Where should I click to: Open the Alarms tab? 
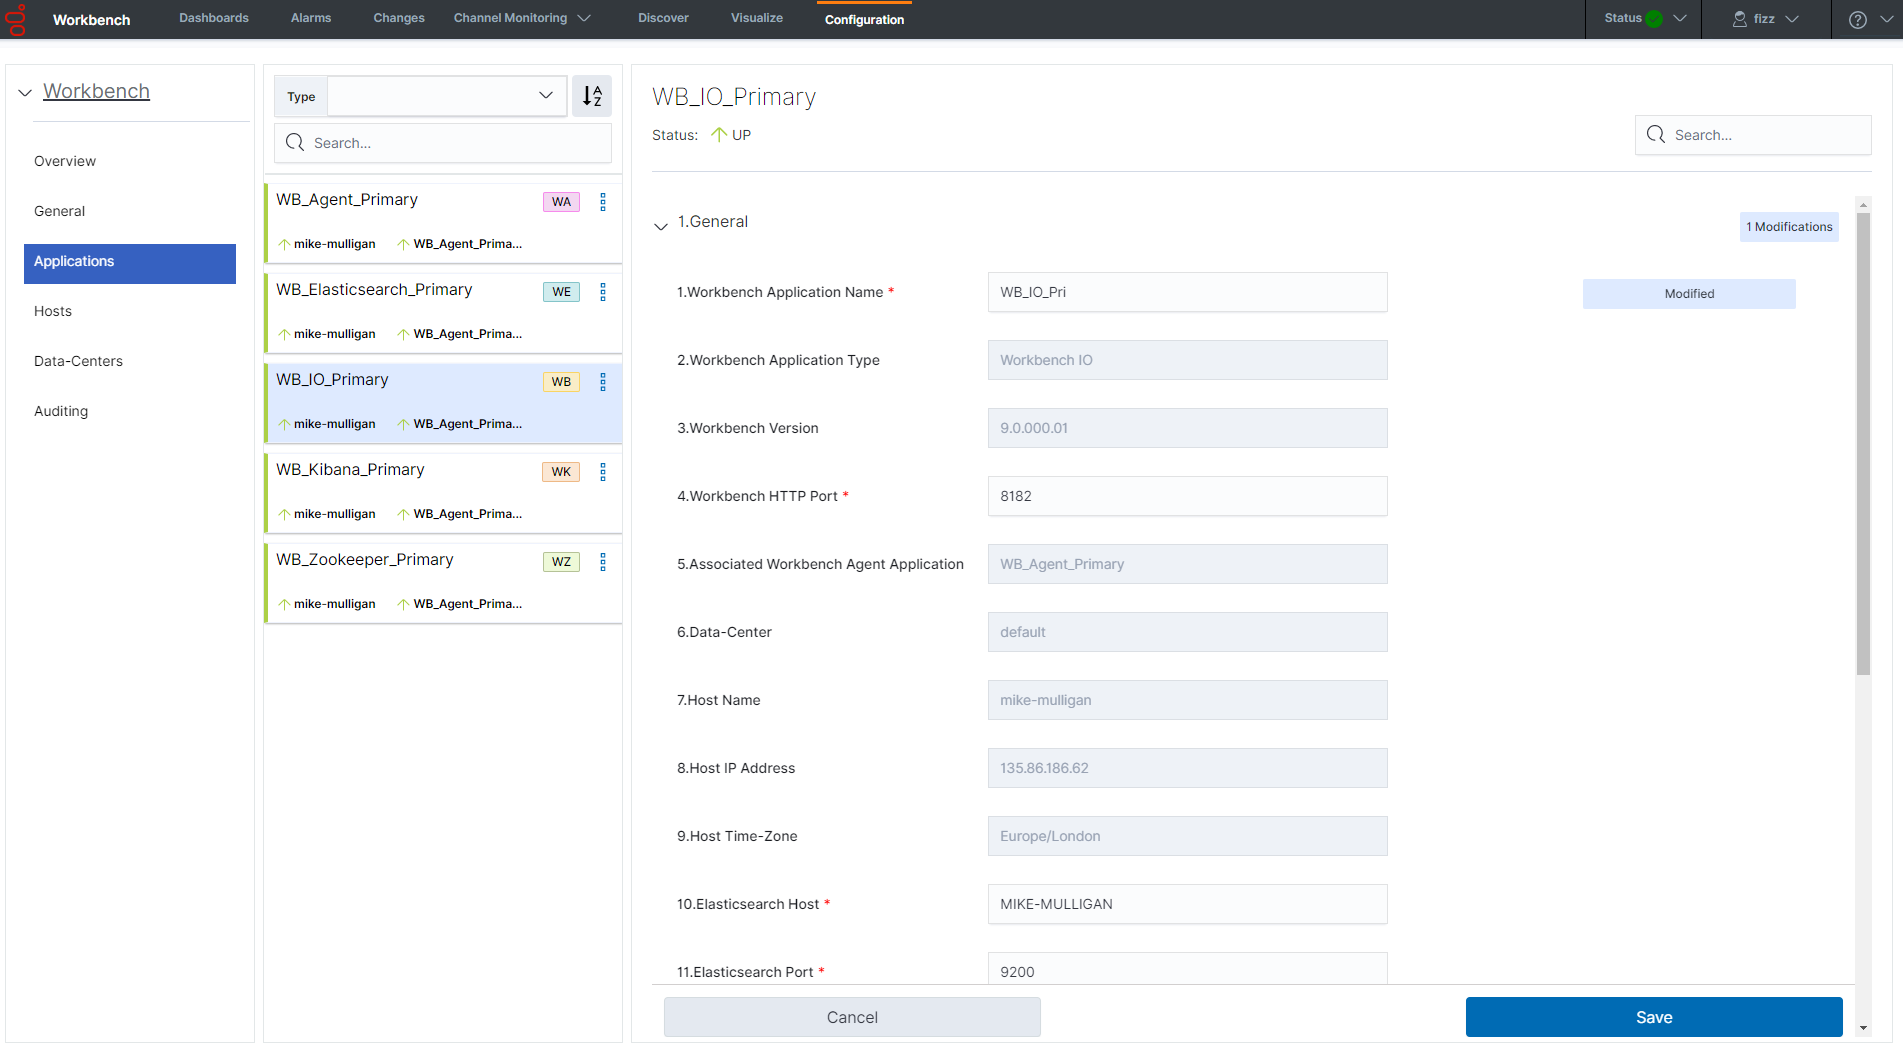[x=311, y=18]
